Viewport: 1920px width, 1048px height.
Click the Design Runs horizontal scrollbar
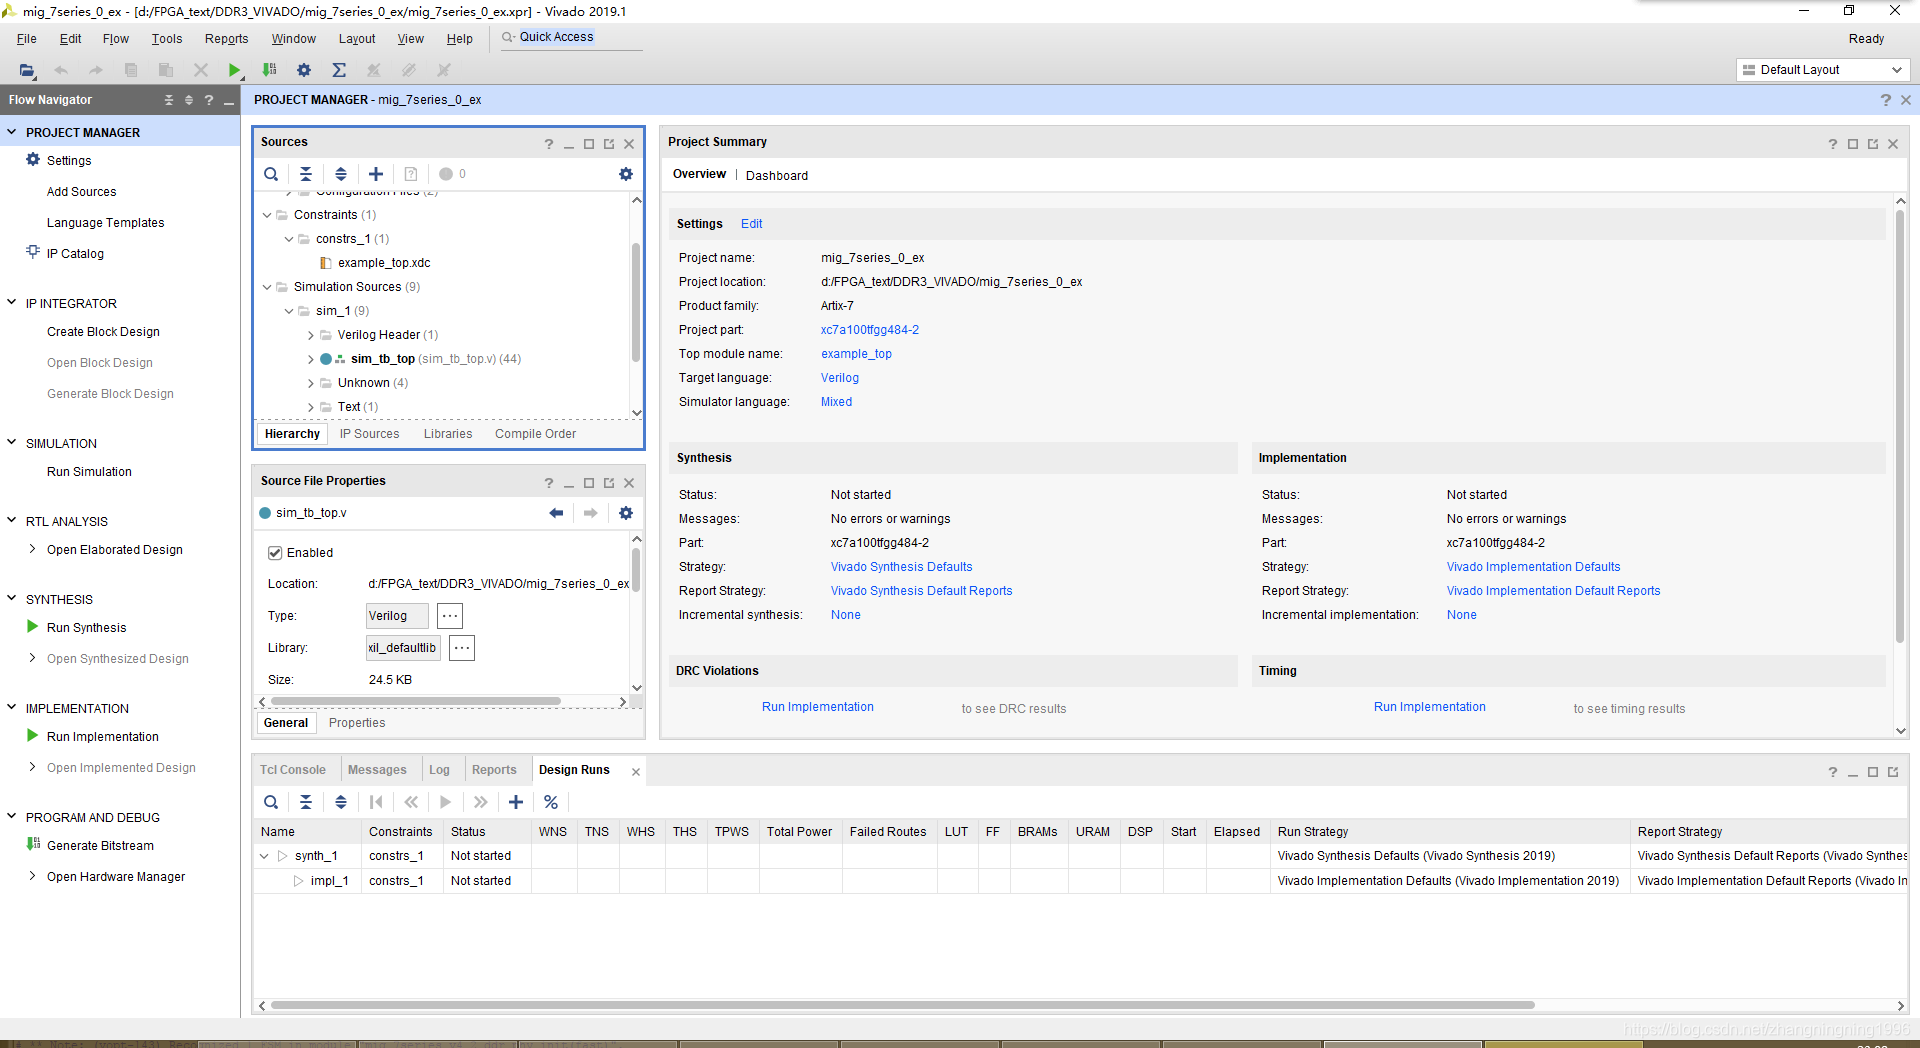click(902, 1005)
